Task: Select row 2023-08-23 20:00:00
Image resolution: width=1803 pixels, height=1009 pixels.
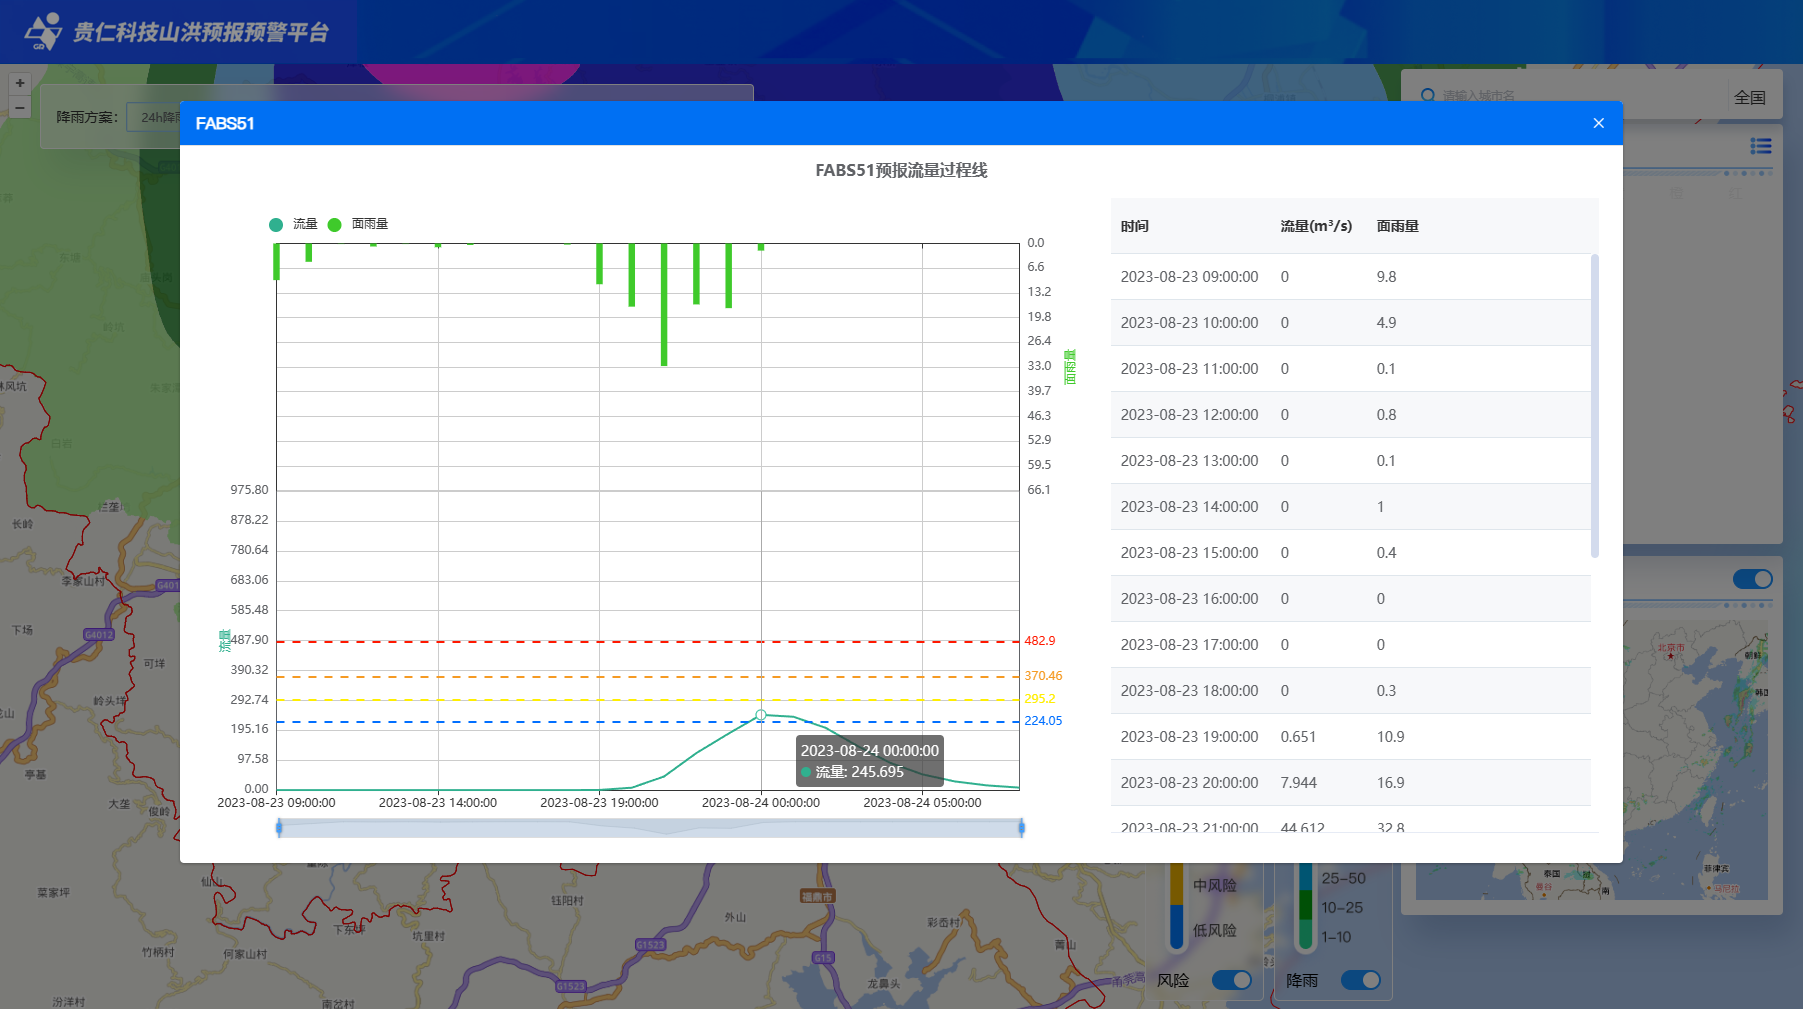Action: (x=1350, y=783)
